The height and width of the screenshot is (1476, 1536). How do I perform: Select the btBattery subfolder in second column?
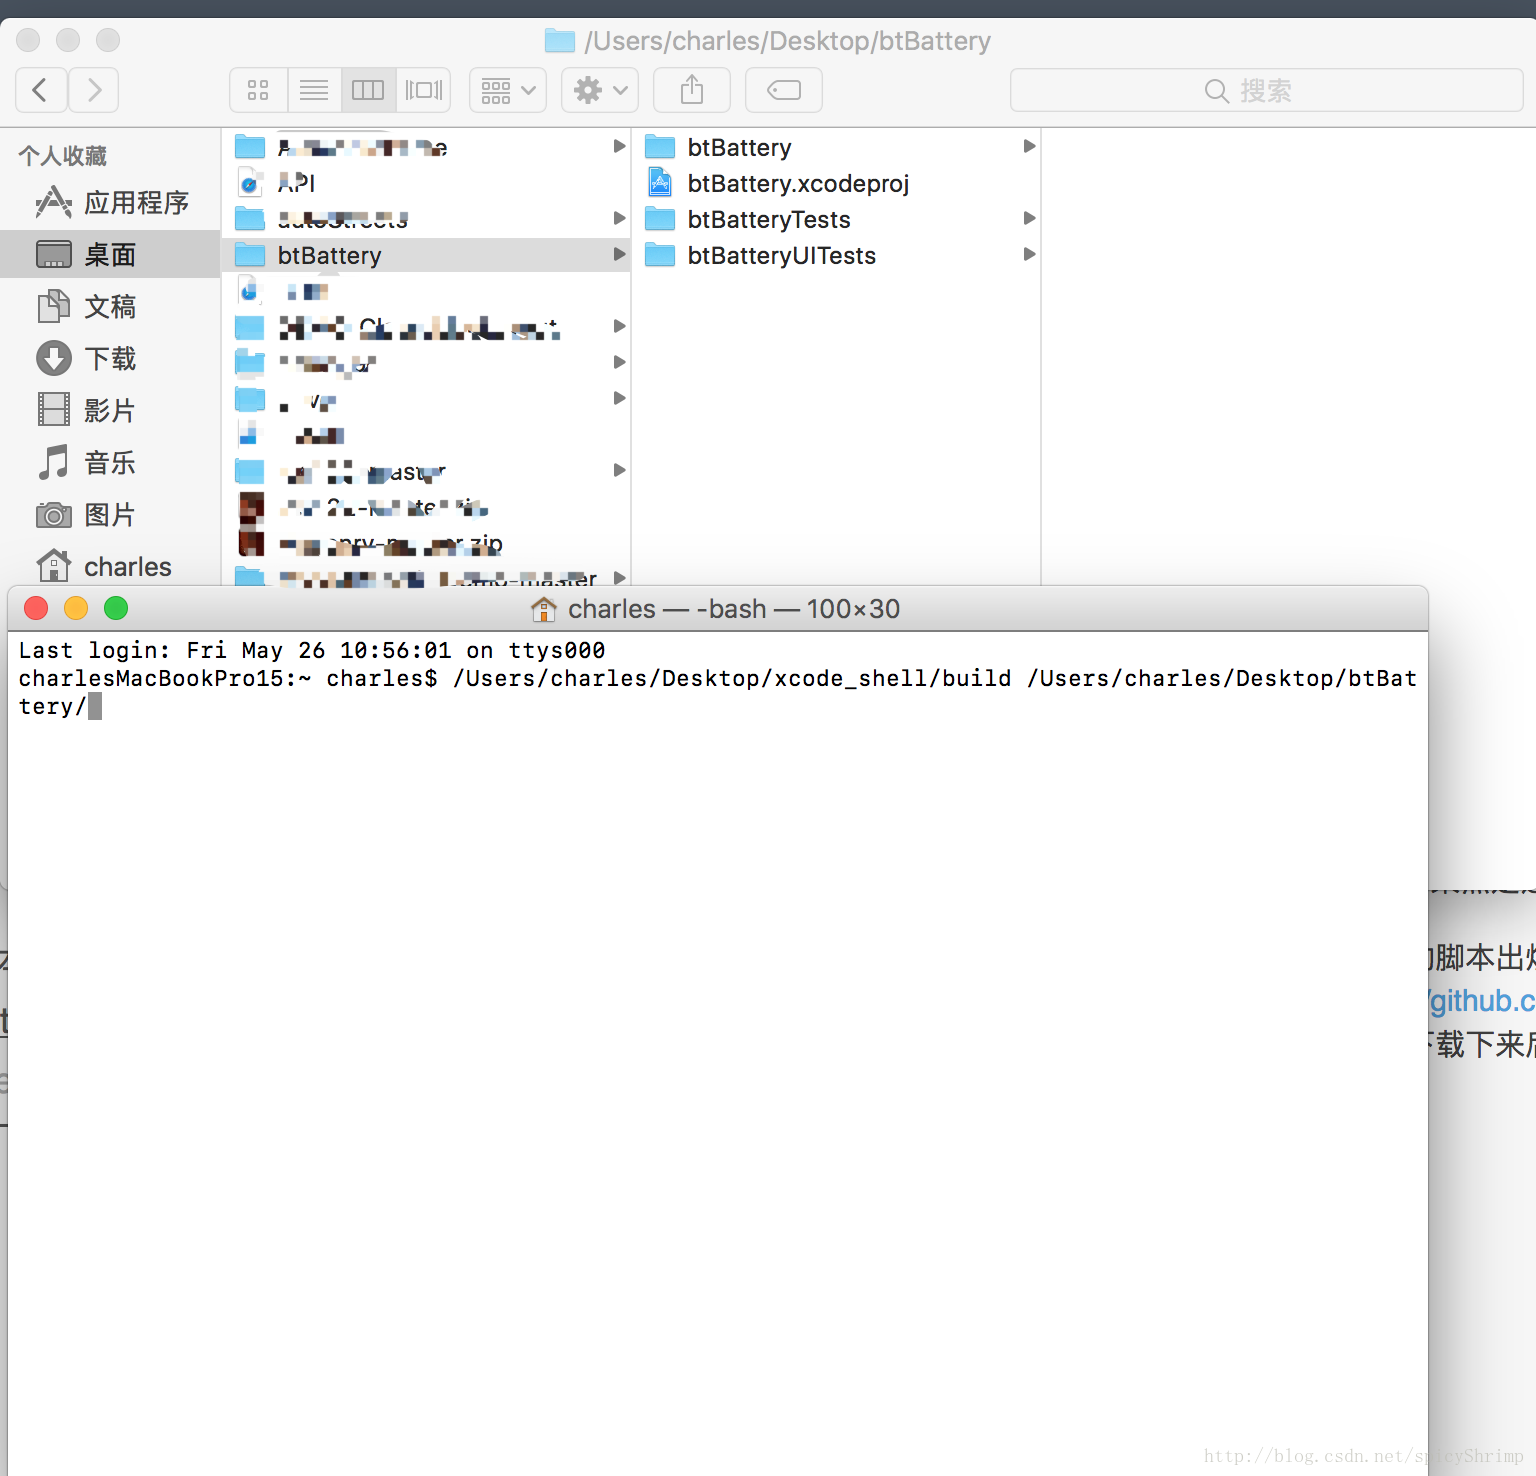tap(836, 147)
